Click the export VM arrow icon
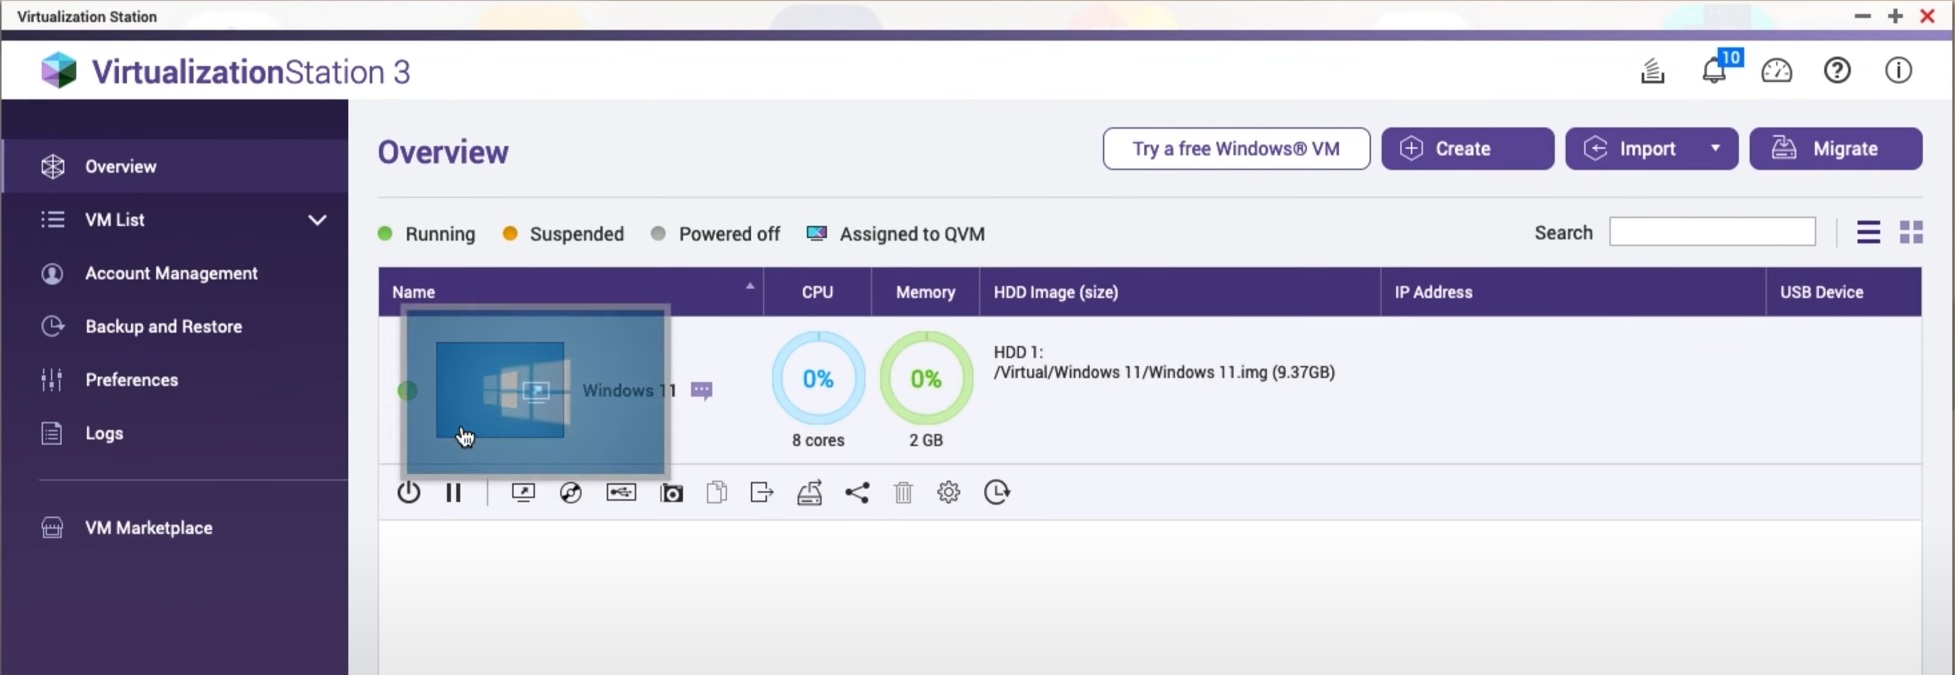 [x=762, y=492]
